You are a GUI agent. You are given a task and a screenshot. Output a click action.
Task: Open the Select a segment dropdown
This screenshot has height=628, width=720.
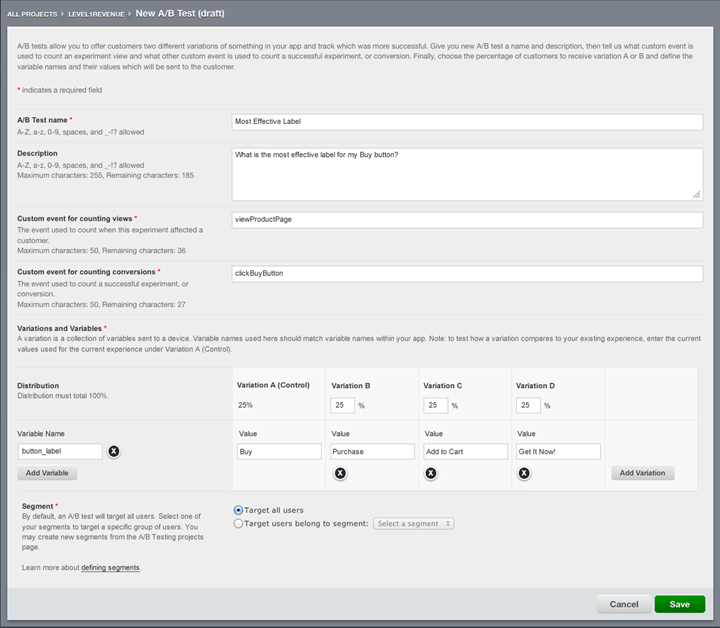[414, 523]
